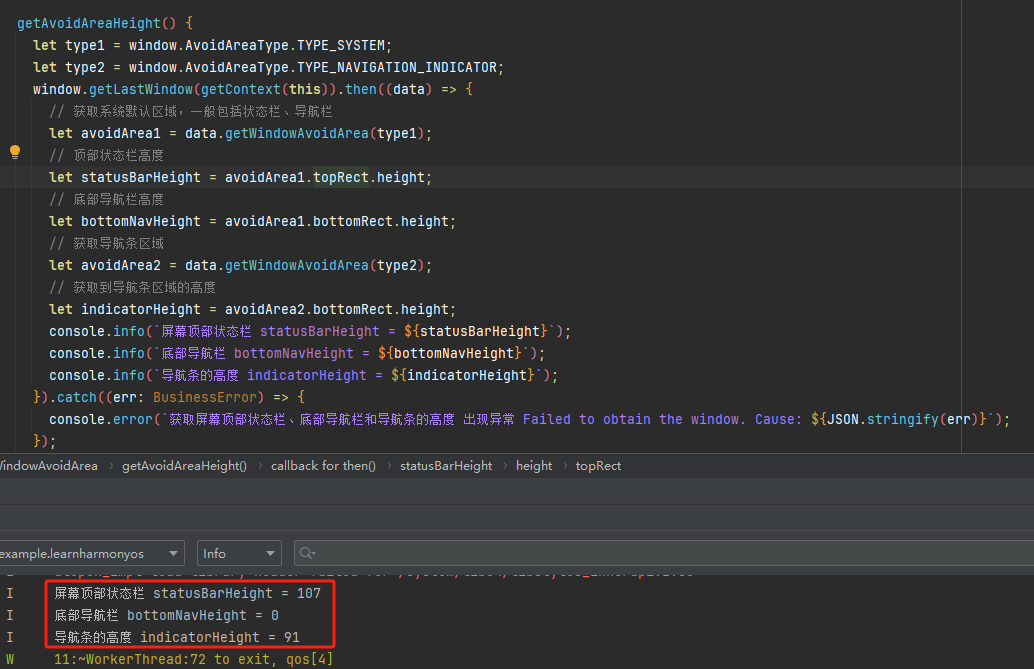Screen dimensions: 1034x669
Task: Select getAvoidAreaHeight() breadcrumb
Action: pos(184,466)
